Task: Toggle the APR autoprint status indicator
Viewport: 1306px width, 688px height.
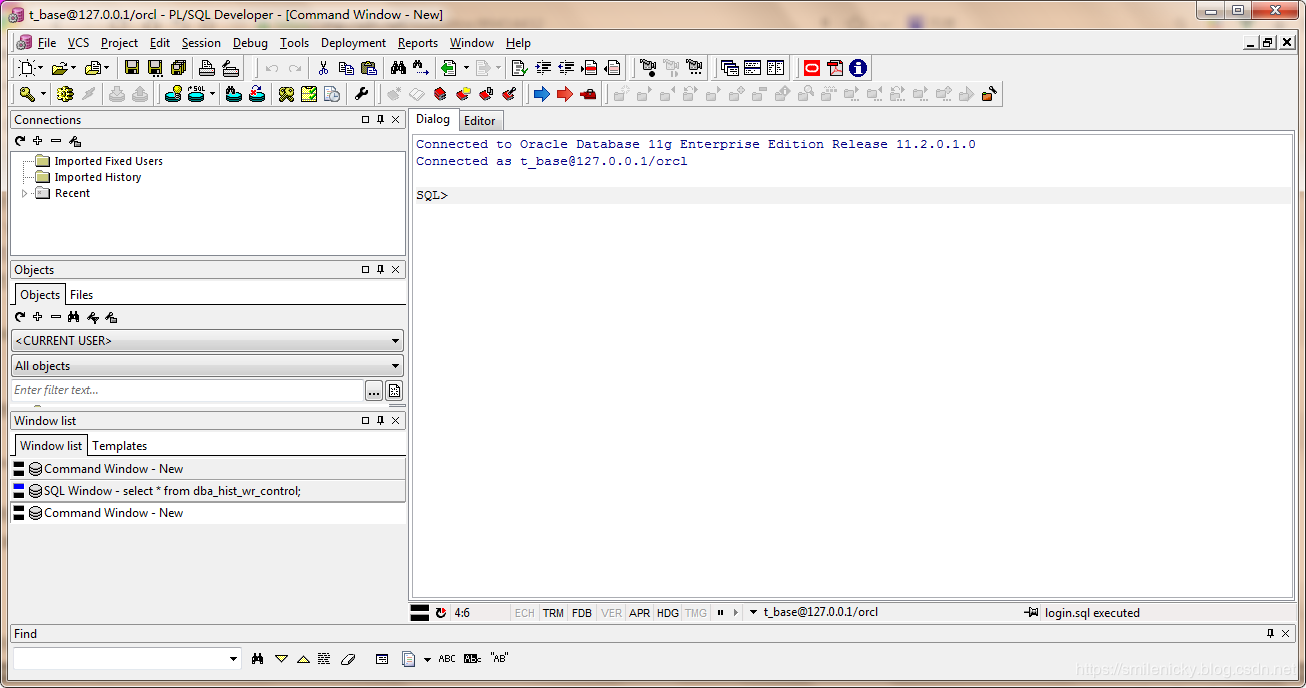Action: pyautogui.click(x=639, y=613)
